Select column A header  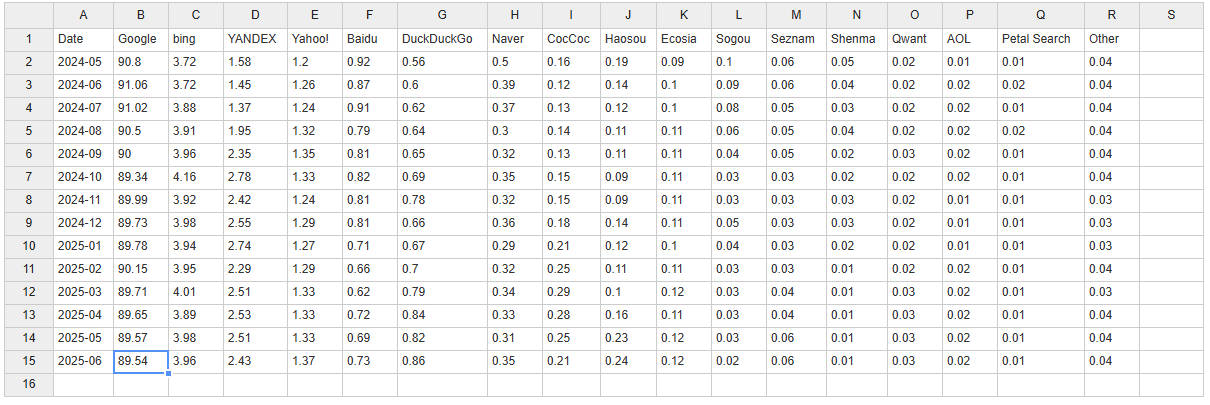(83, 15)
